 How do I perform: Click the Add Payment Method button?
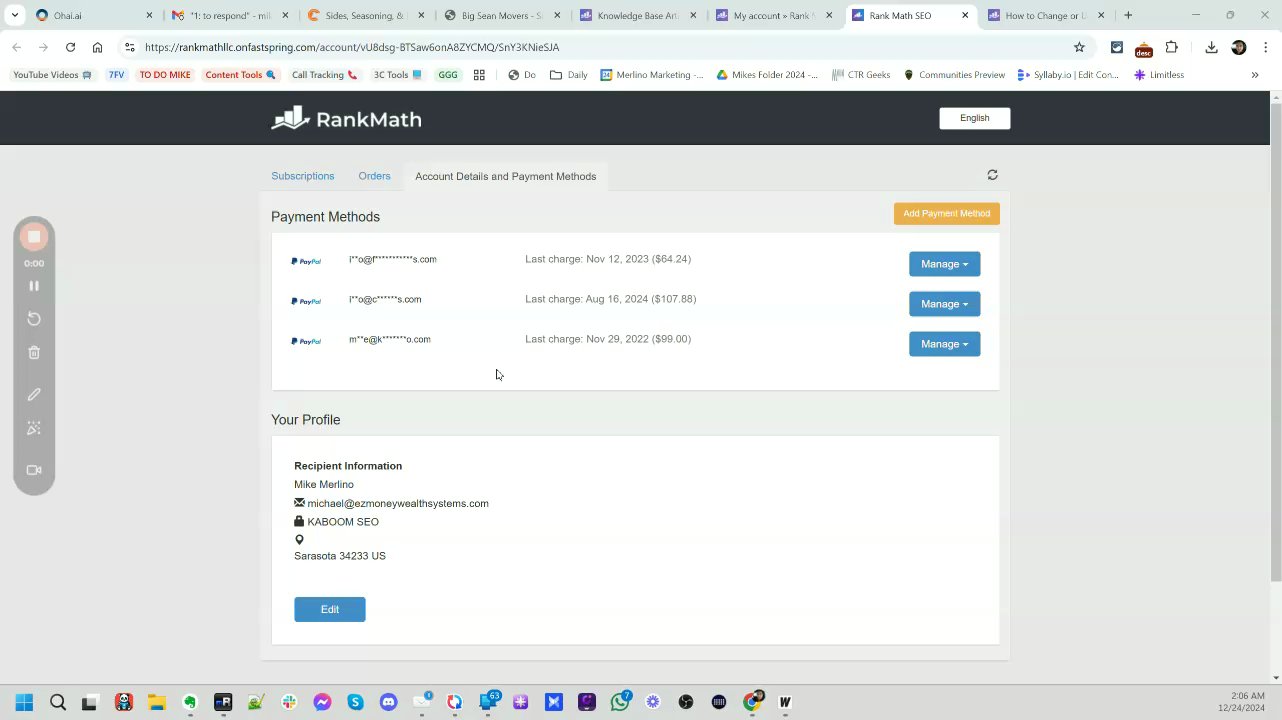946,213
